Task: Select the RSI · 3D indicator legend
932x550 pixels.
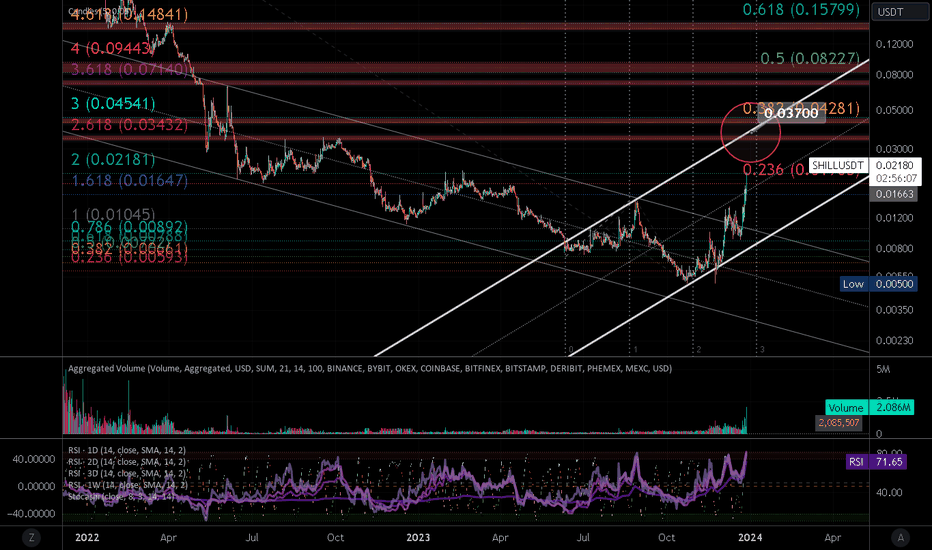Action: click(x=127, y=474)
